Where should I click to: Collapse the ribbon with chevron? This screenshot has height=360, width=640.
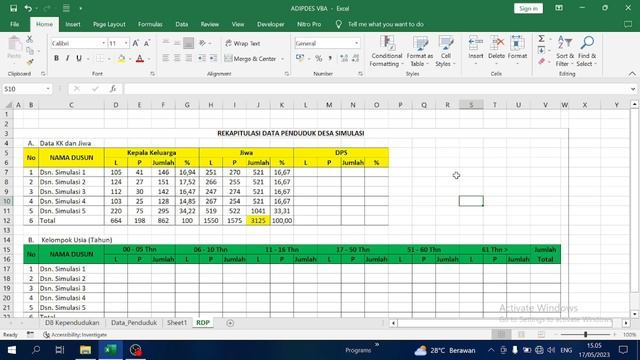click(632, 74)
